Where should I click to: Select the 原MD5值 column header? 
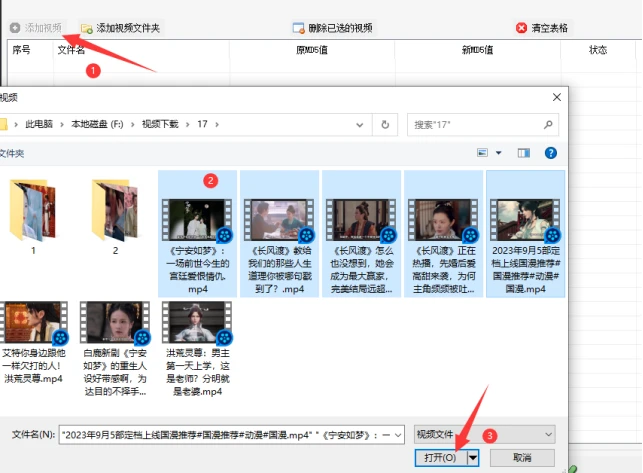pyautogui.click(x=312, y=50)
